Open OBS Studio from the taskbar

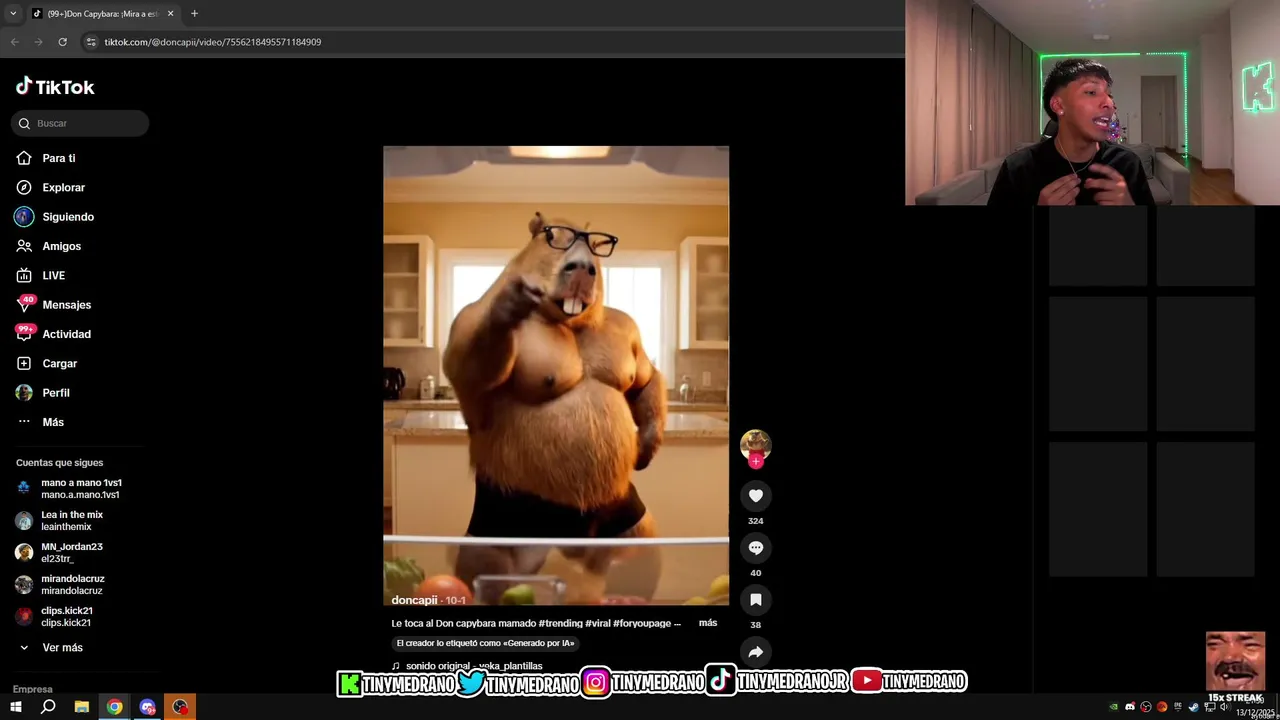click(180, 707)
